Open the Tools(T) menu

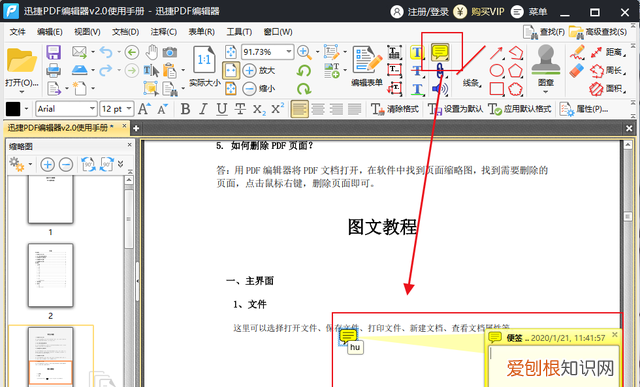pyautogui.click(x=239, y=32)
